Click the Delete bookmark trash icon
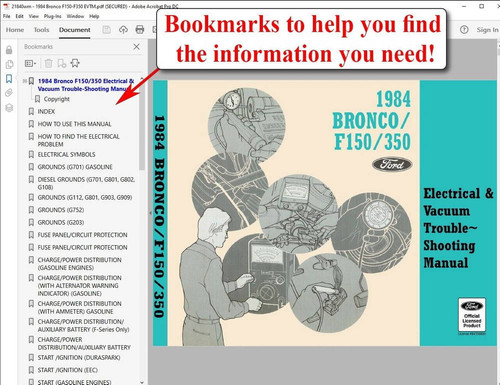The image size is (500, 385). (x=49, y=63)
